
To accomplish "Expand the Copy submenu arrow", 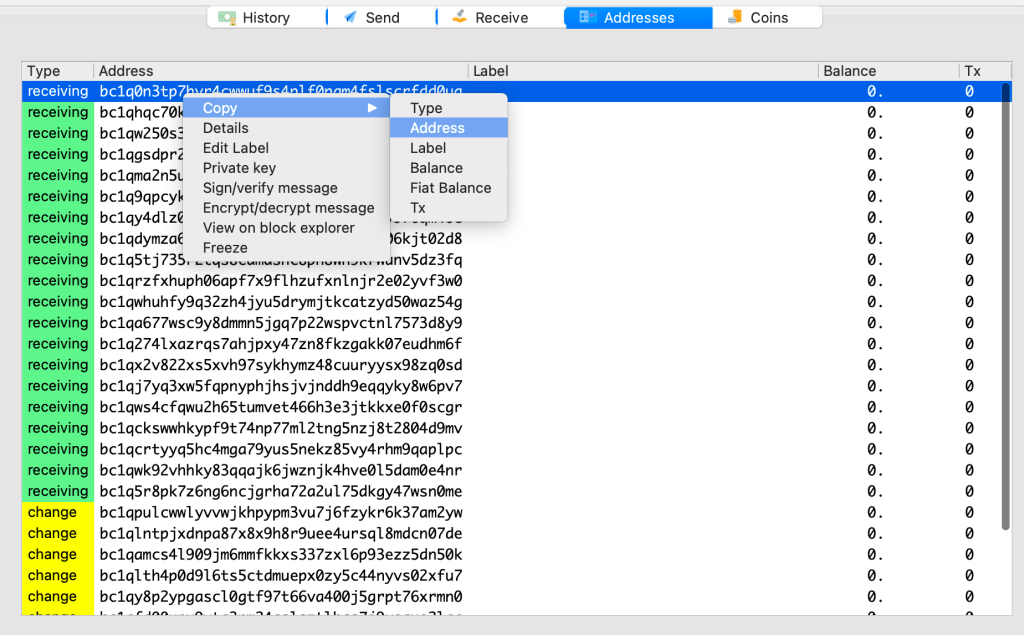I will coord(372,108).
